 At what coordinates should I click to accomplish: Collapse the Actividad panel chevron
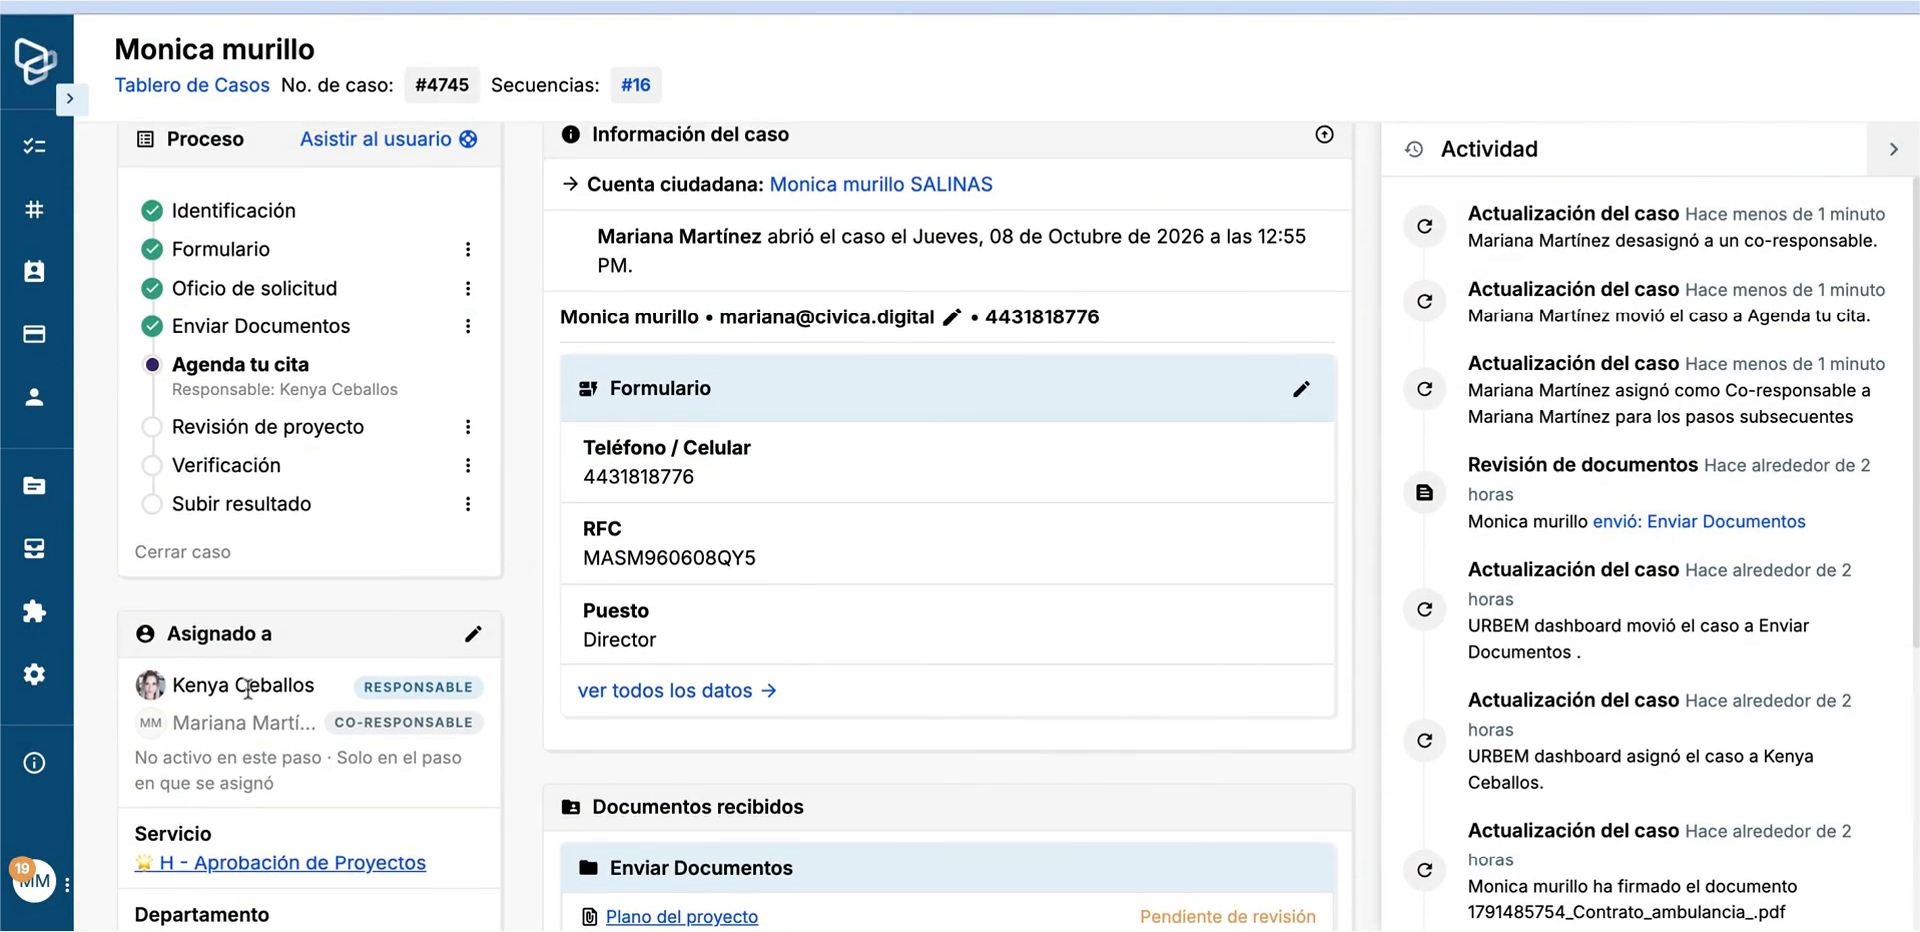pyautogui.click(x=1893, y=149)
